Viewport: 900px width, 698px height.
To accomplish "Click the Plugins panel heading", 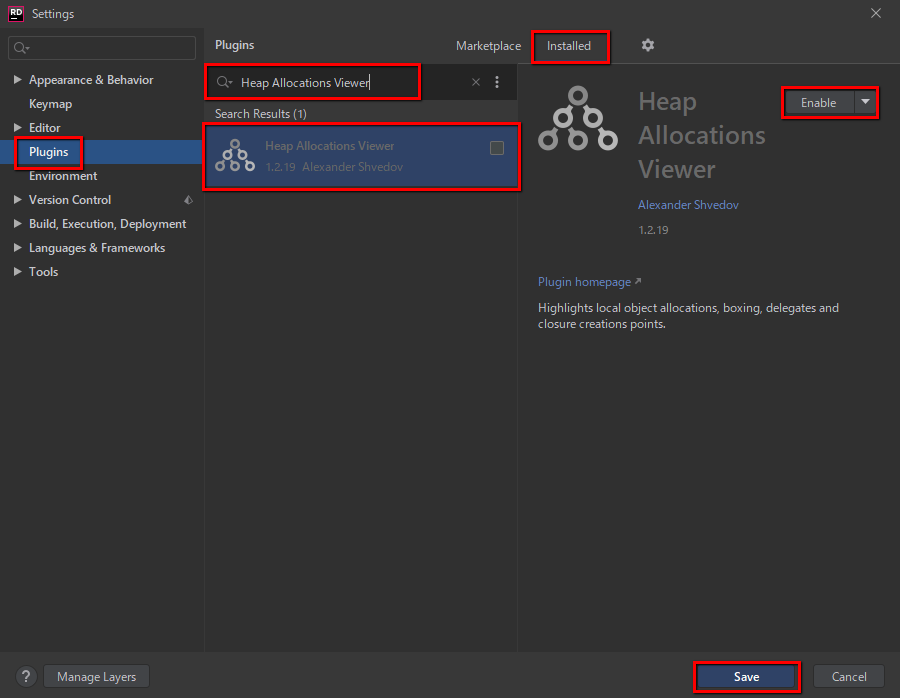I will tap(234, 45).
